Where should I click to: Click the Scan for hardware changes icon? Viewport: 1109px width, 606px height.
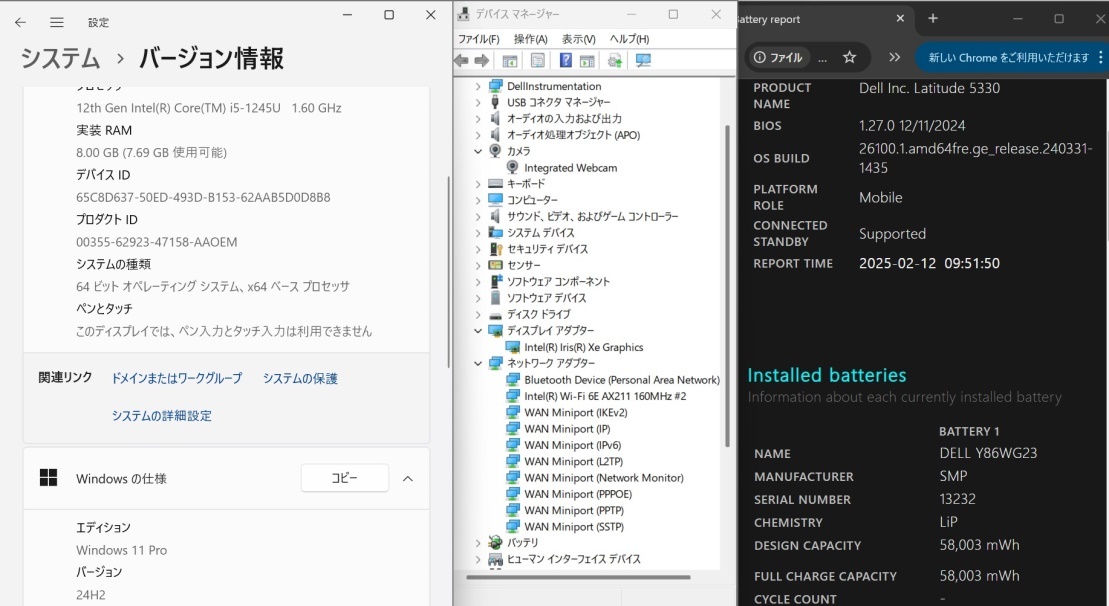pos(641,60)
